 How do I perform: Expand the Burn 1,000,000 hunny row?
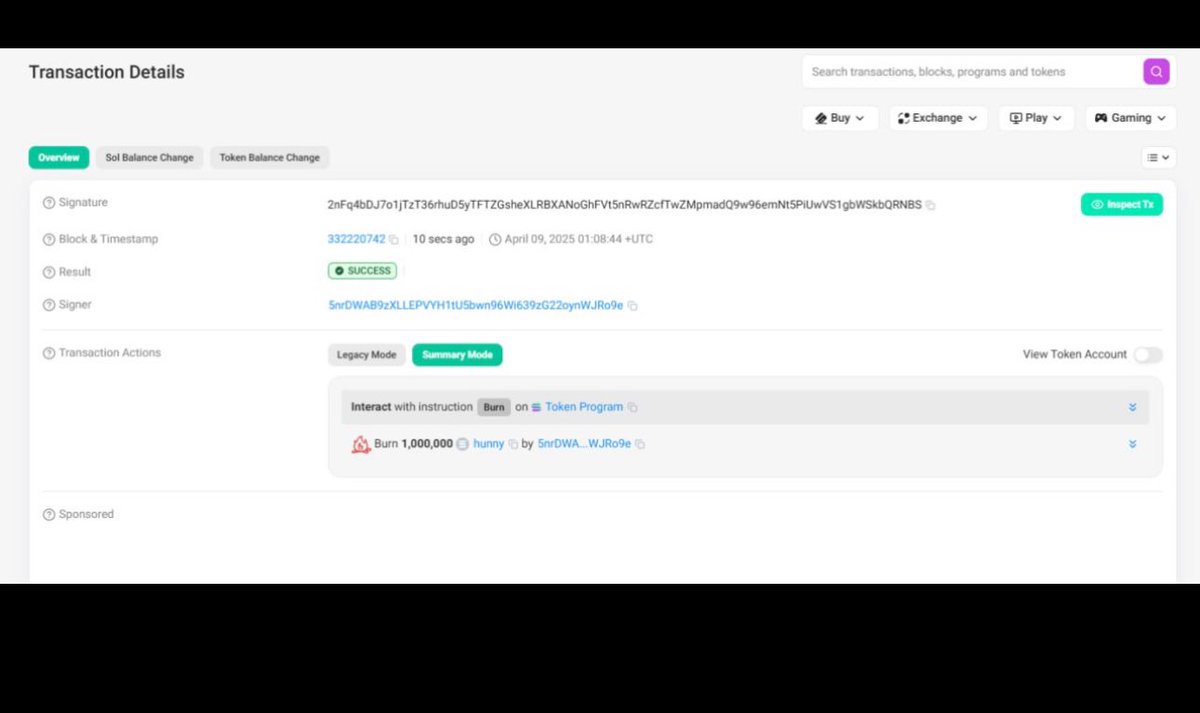tap(1133, 444)
